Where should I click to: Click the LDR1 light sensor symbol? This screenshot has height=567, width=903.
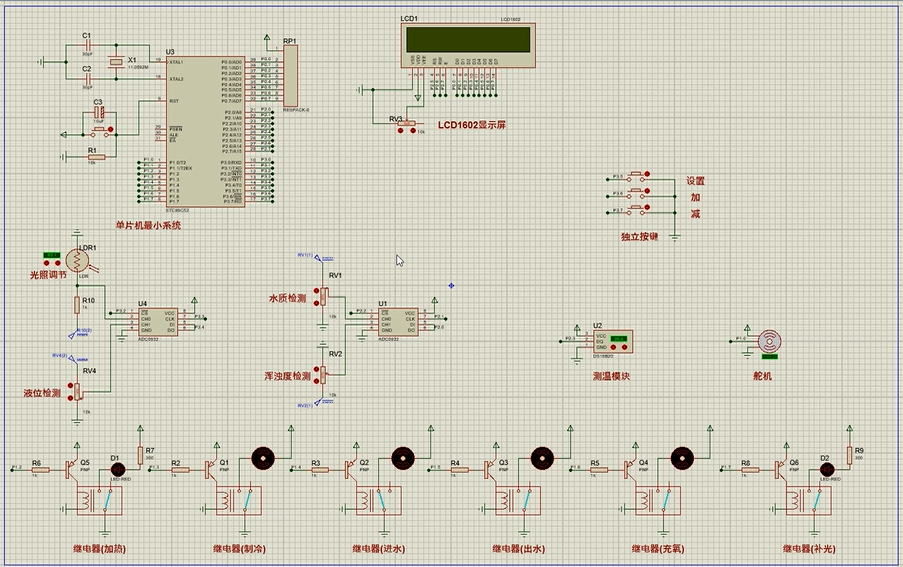tap(76, 258)
